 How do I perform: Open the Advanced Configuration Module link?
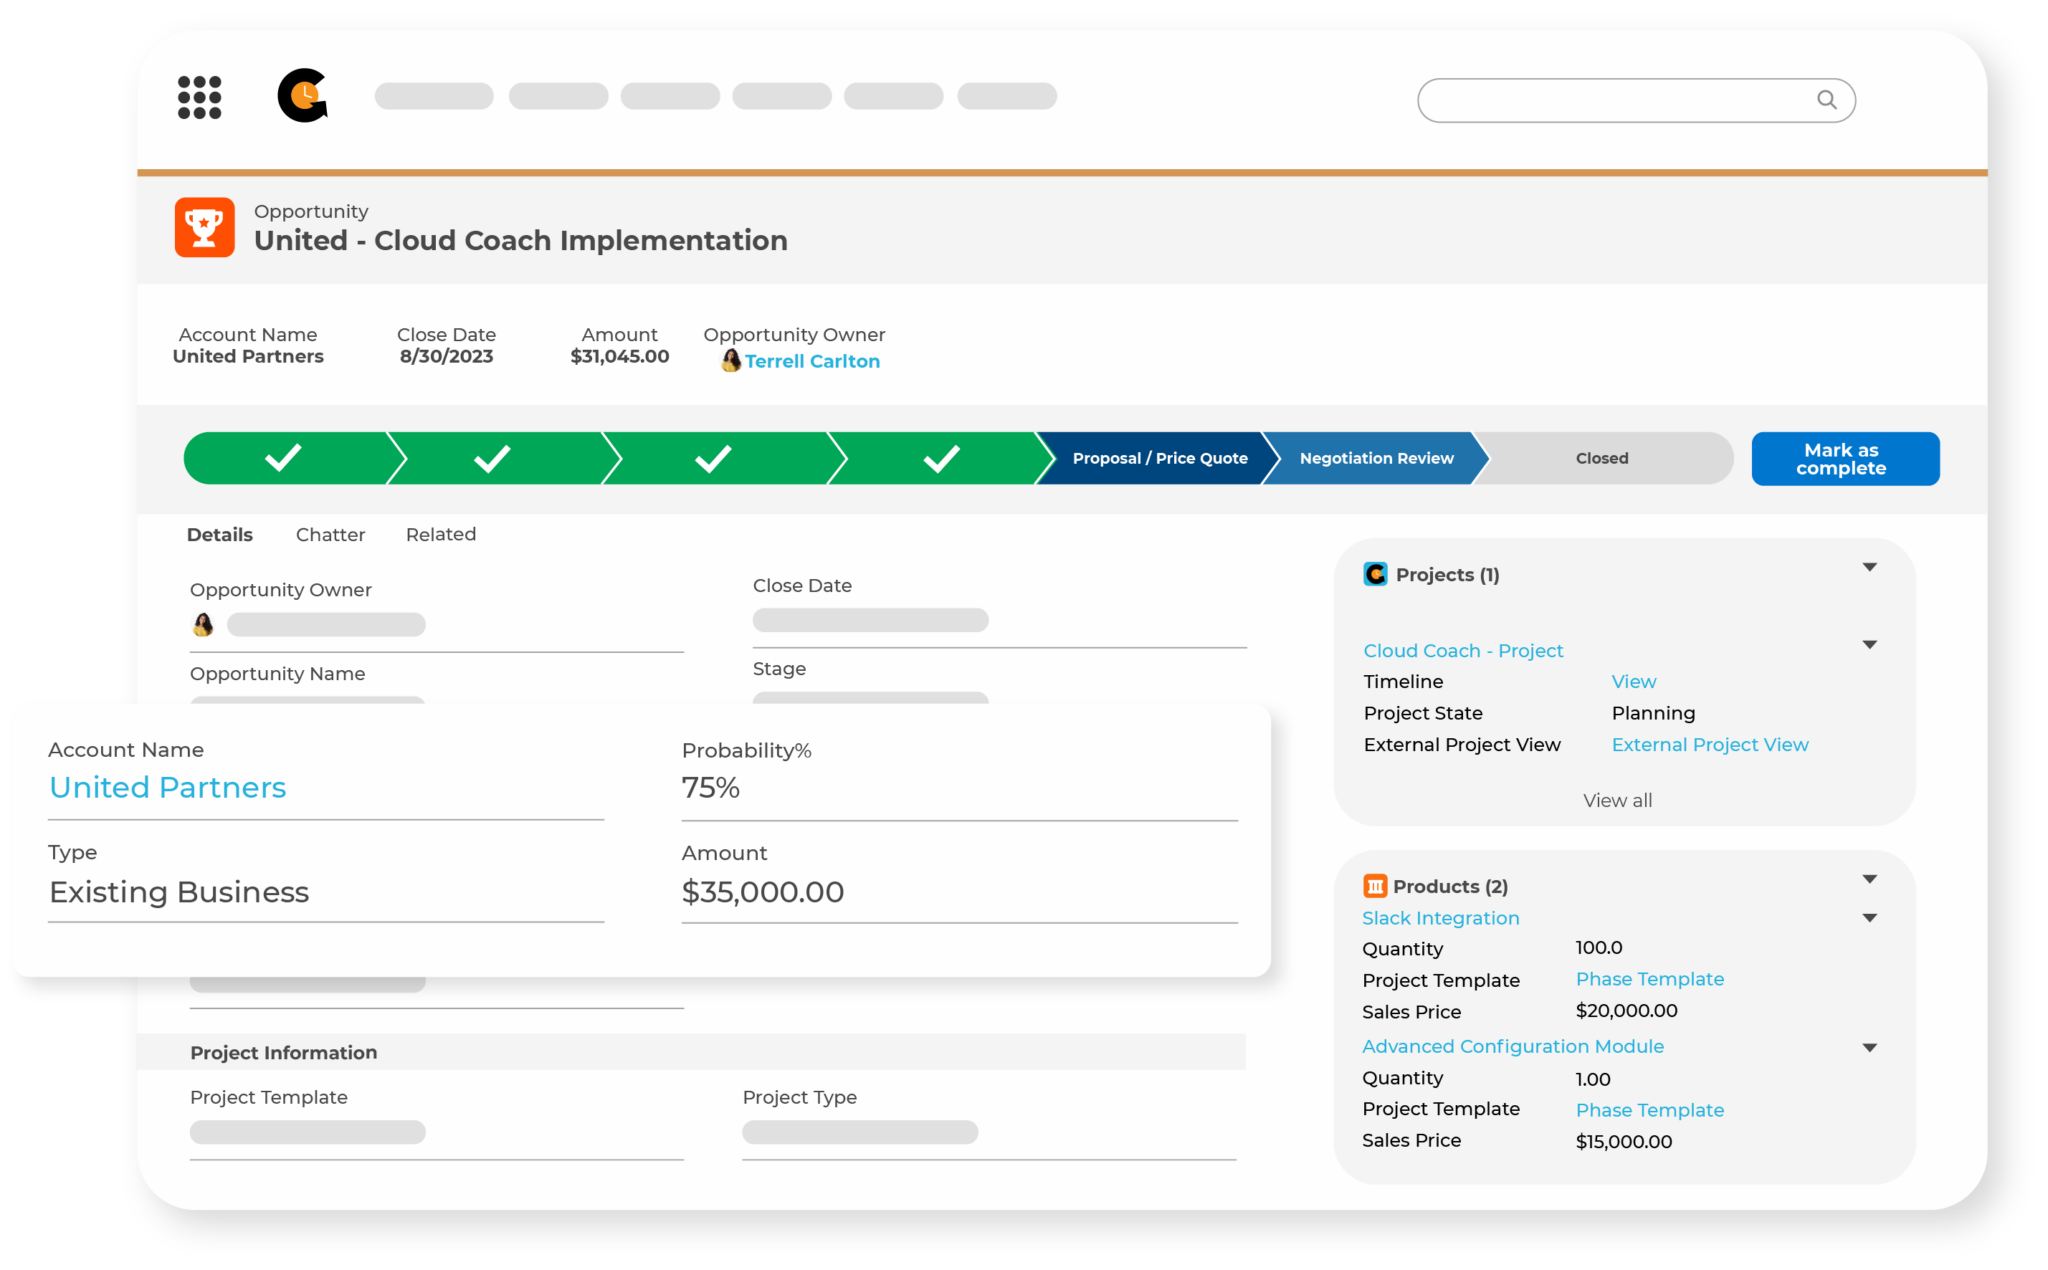pyautogui.click(x=1513, y=1047)
